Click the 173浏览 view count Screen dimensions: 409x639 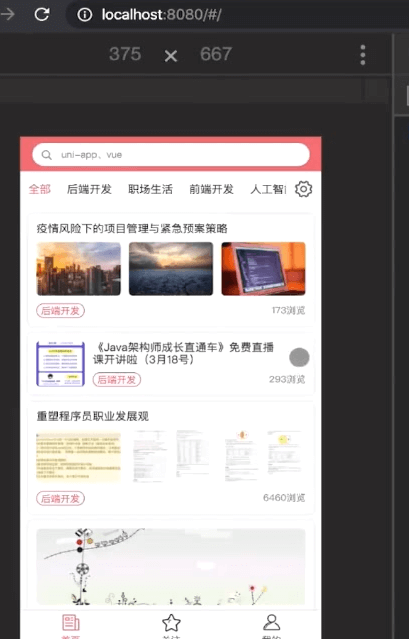point(288,311)
